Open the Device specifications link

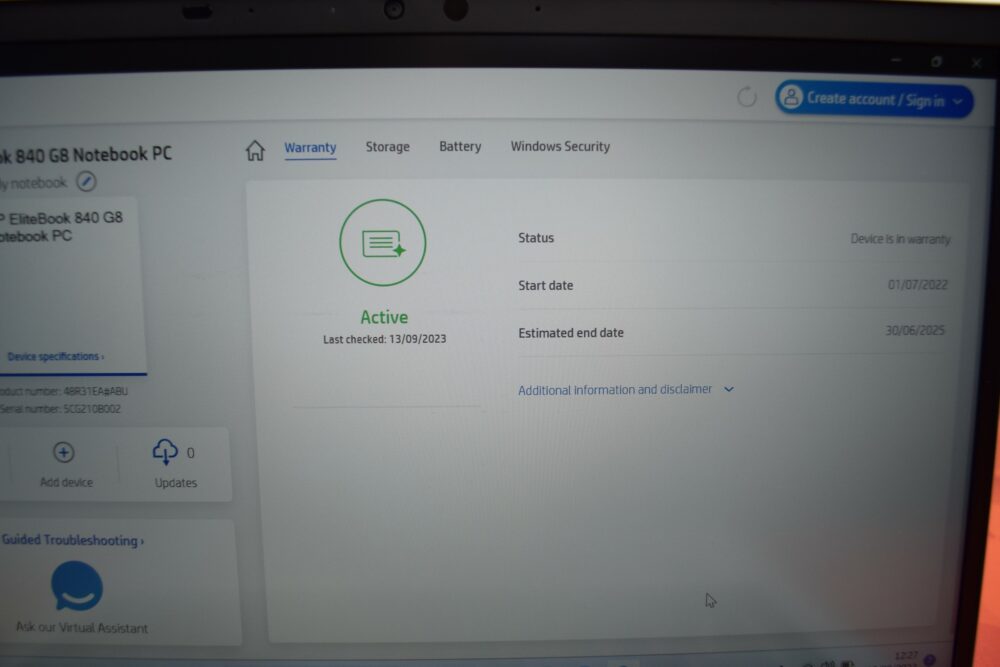55,356
